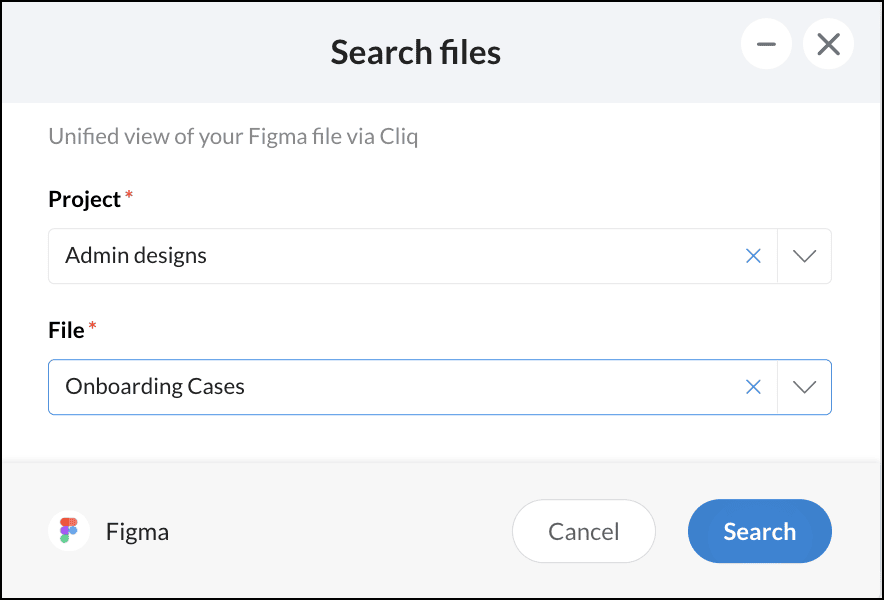Cancel the file search
884x600 pixels.
click(x=584, y=531)
